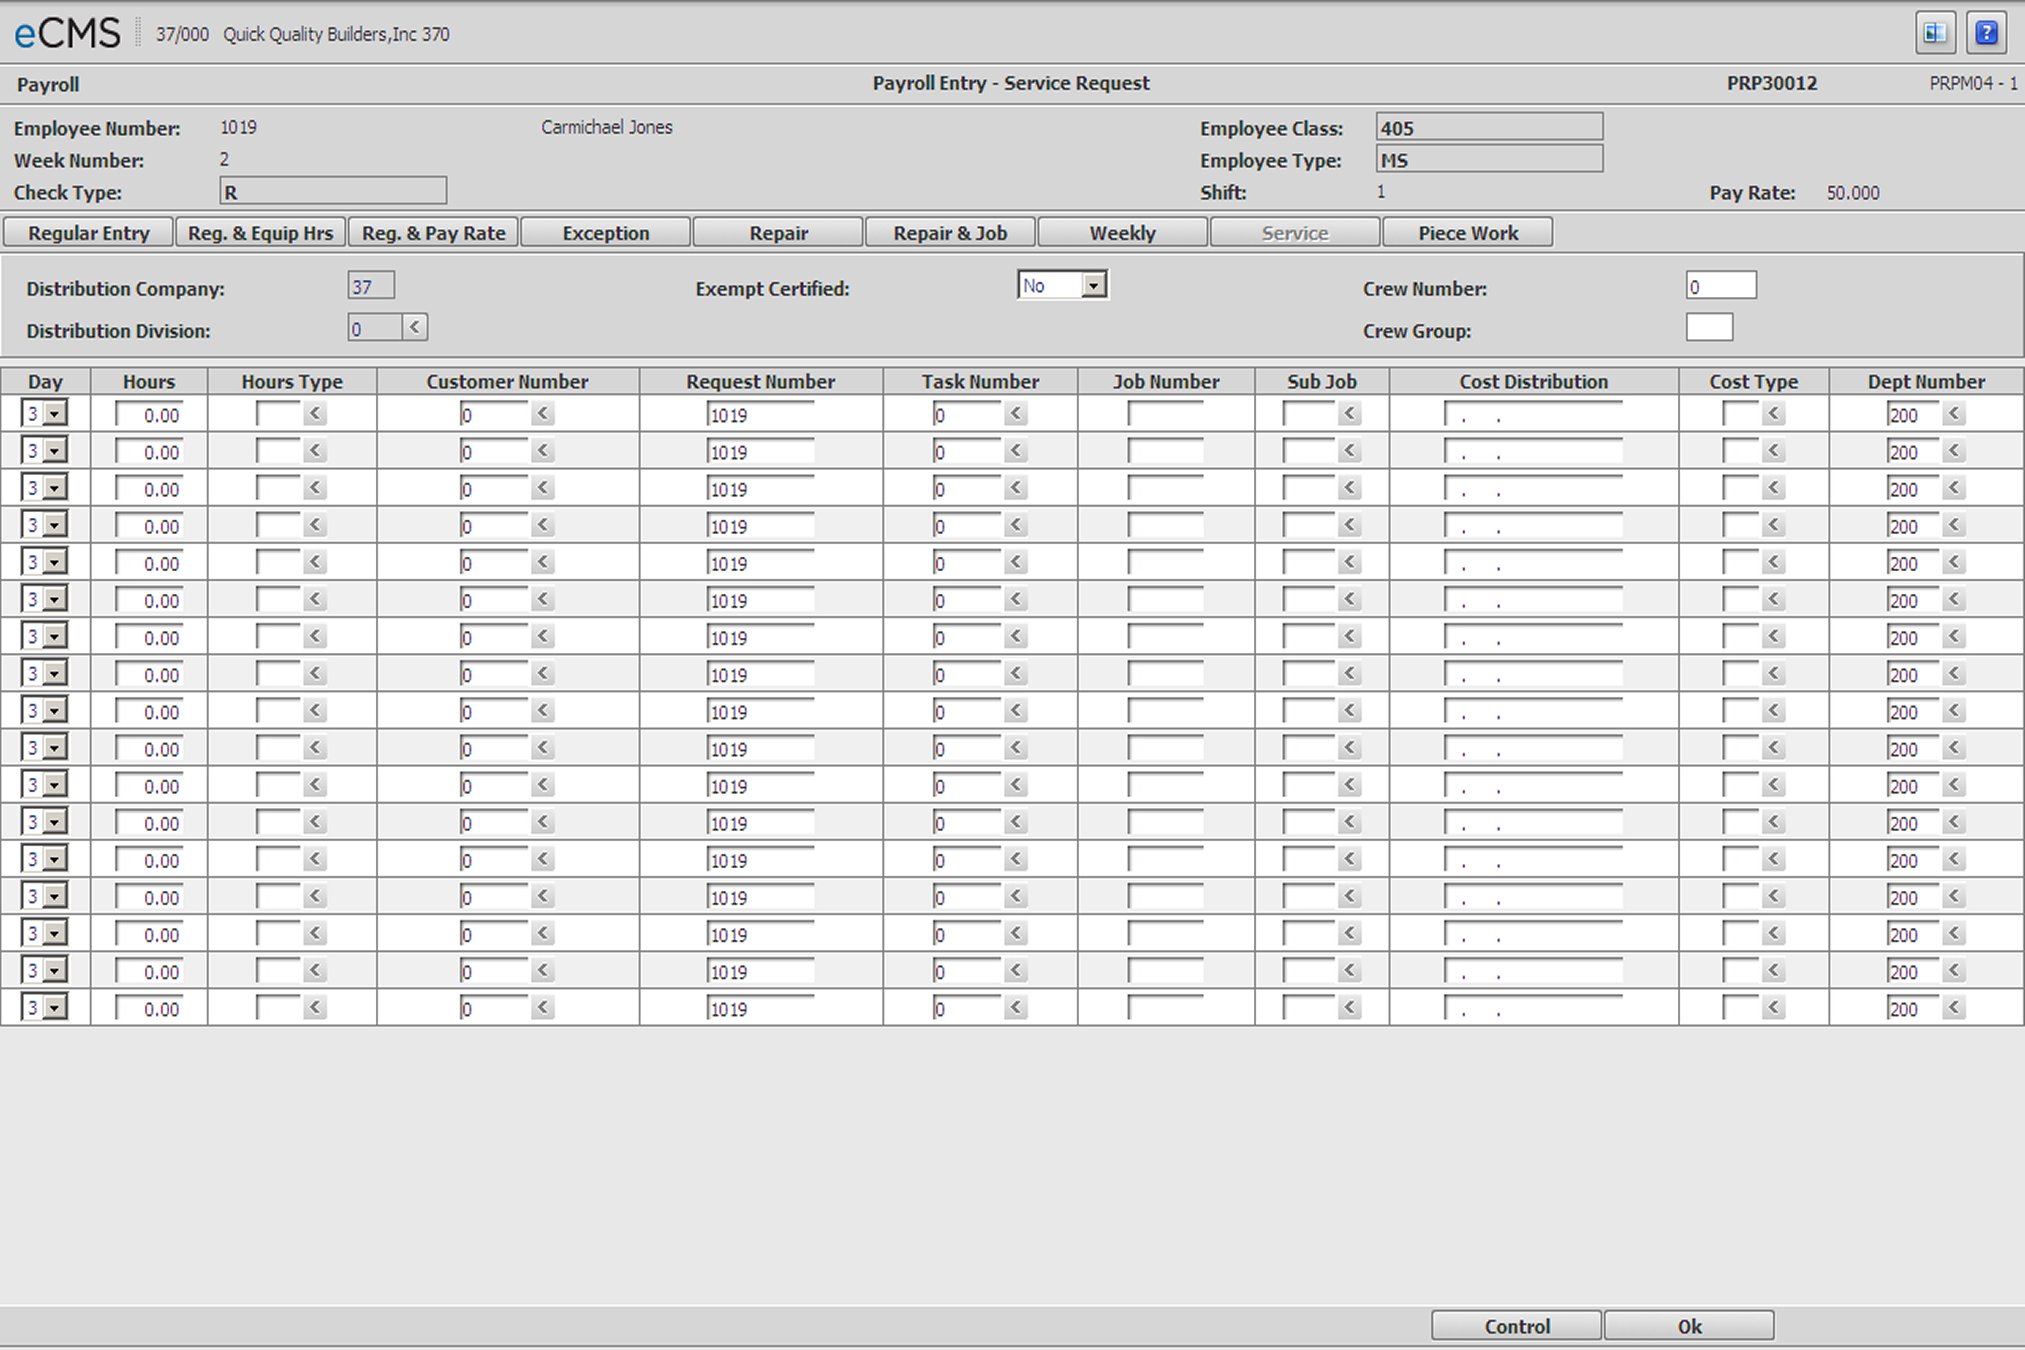The image size is (2025, 1350).
Task: Open Customer Number lookup in third row
Action: (543, 488)
